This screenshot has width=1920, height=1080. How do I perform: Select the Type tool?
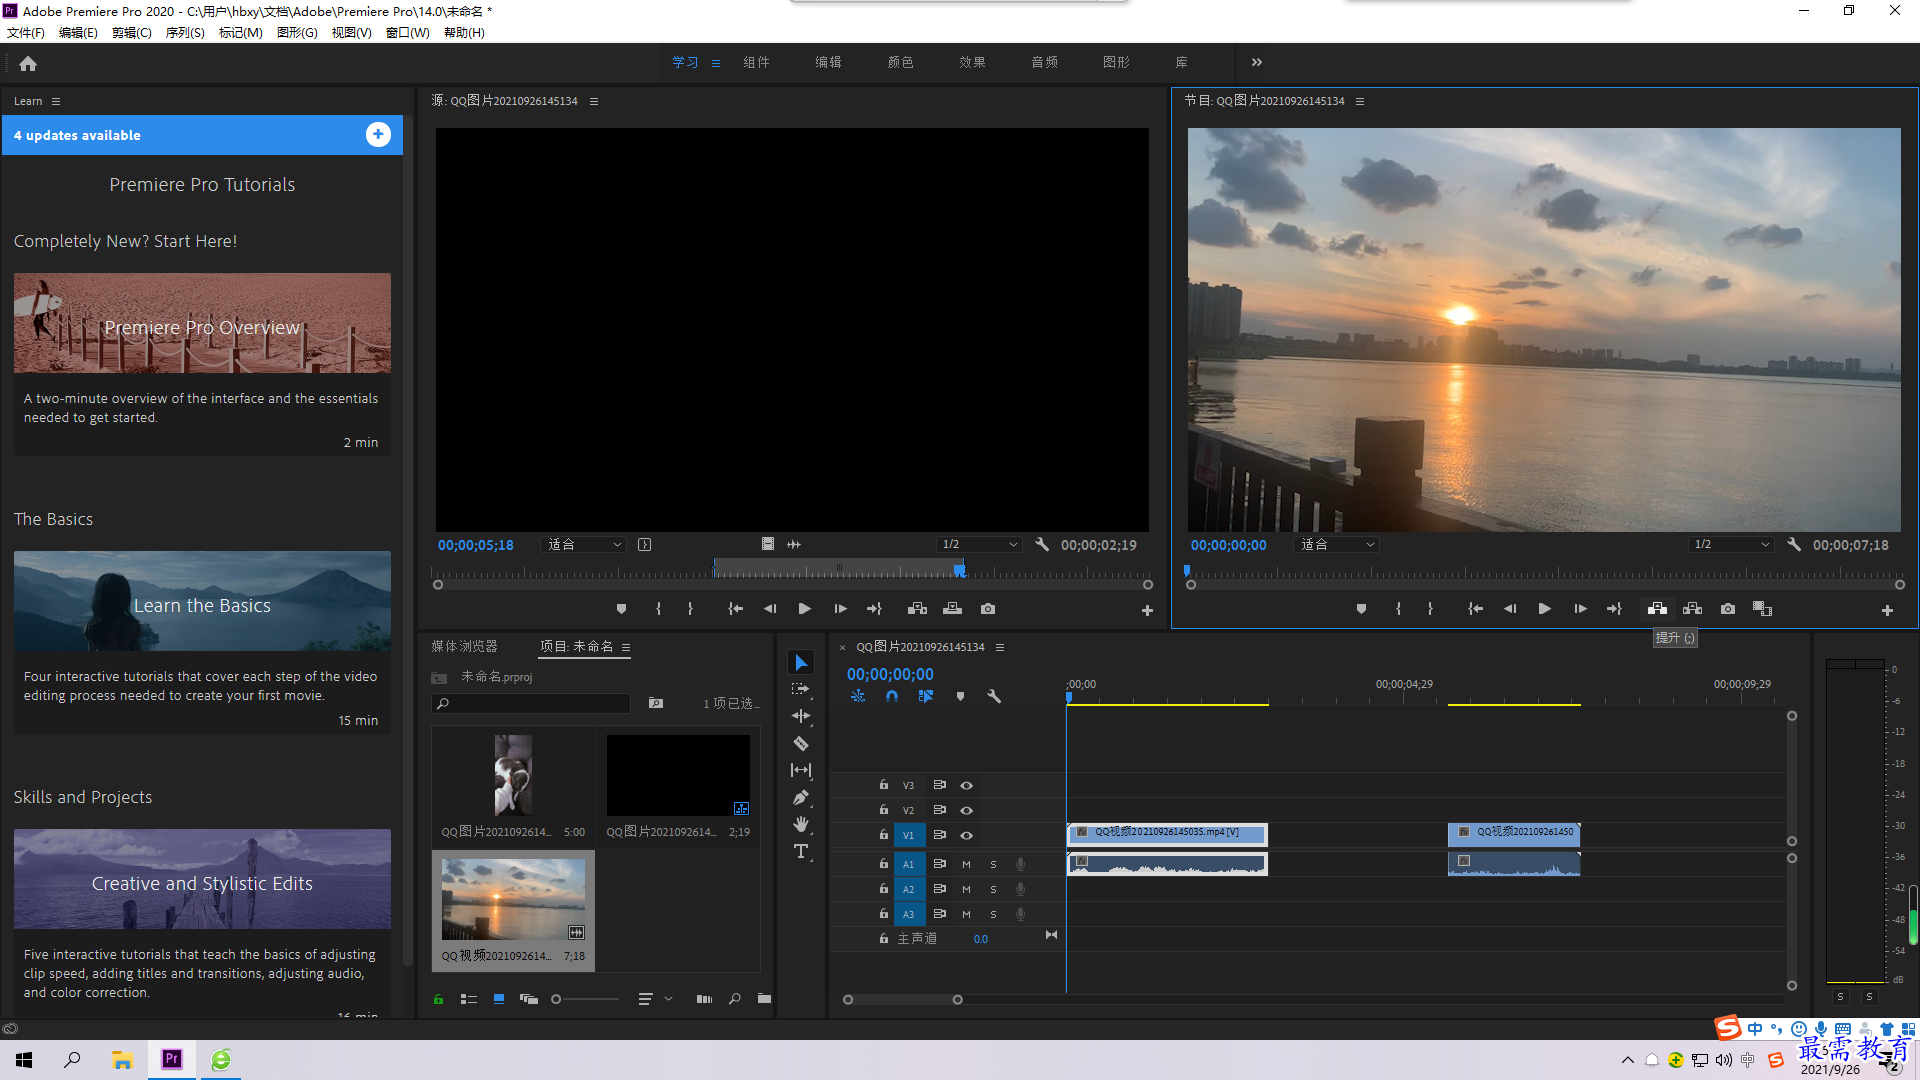tap(801, 851)
